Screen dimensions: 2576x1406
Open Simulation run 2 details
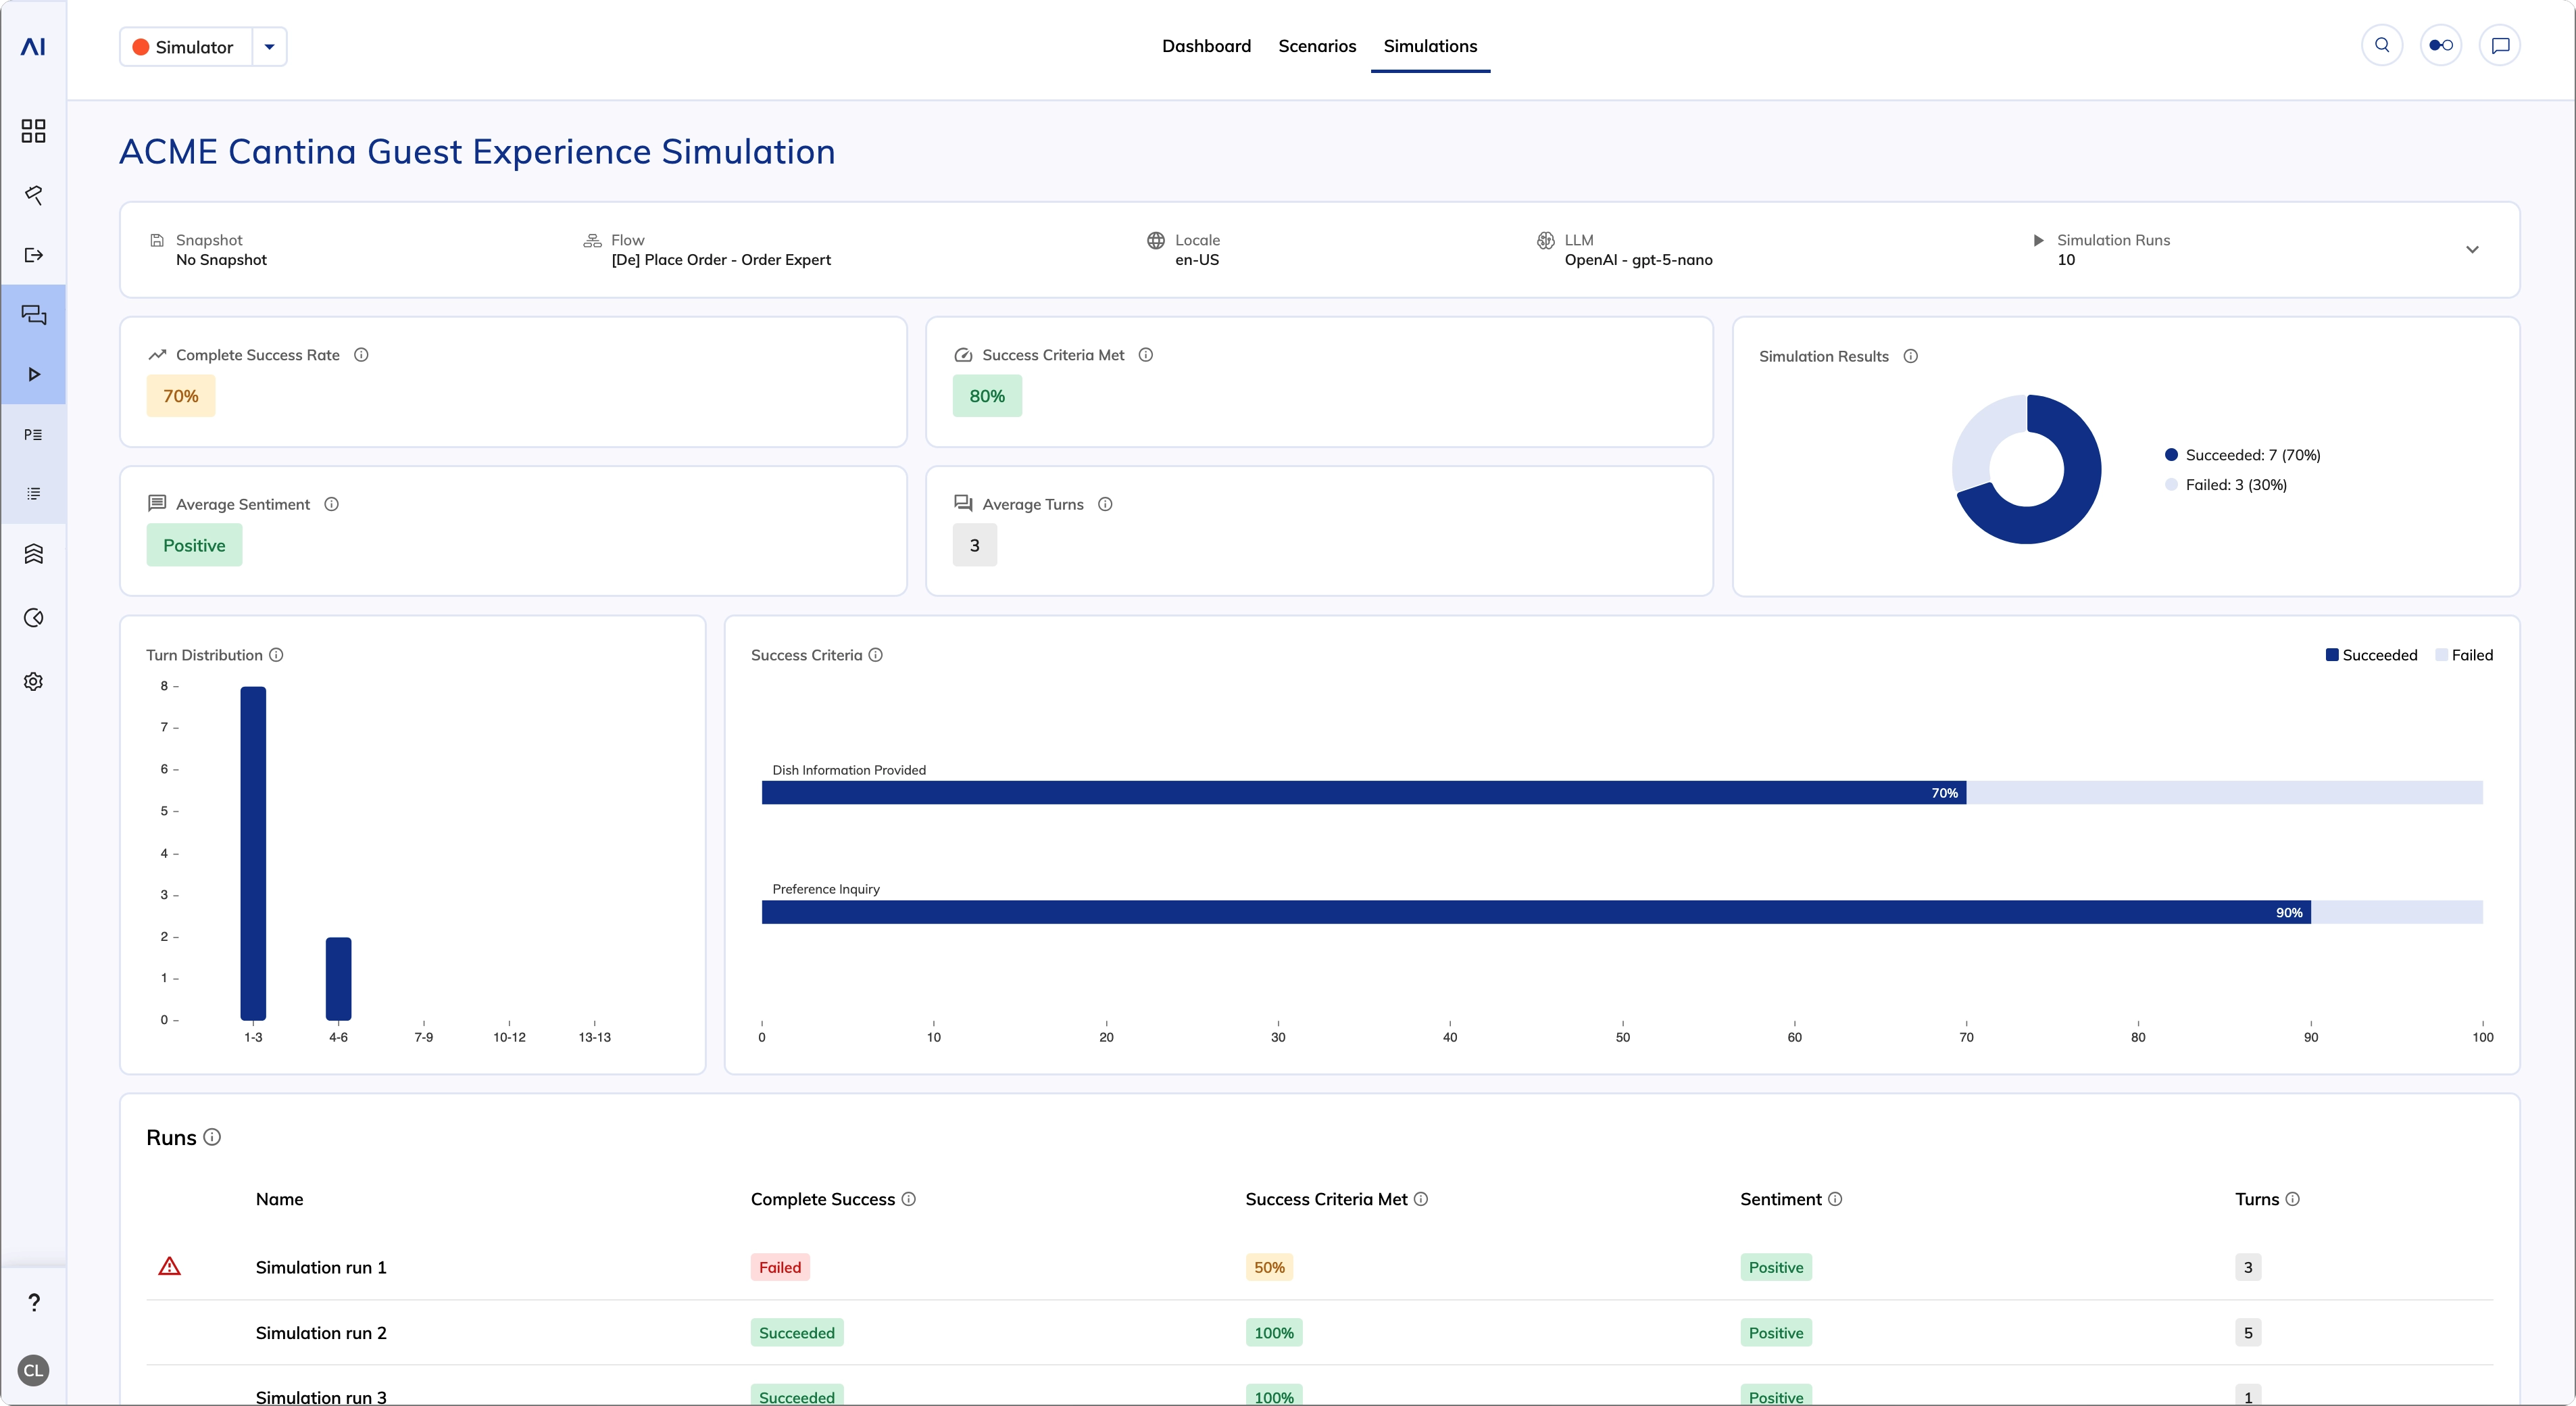pos(320,1332)
